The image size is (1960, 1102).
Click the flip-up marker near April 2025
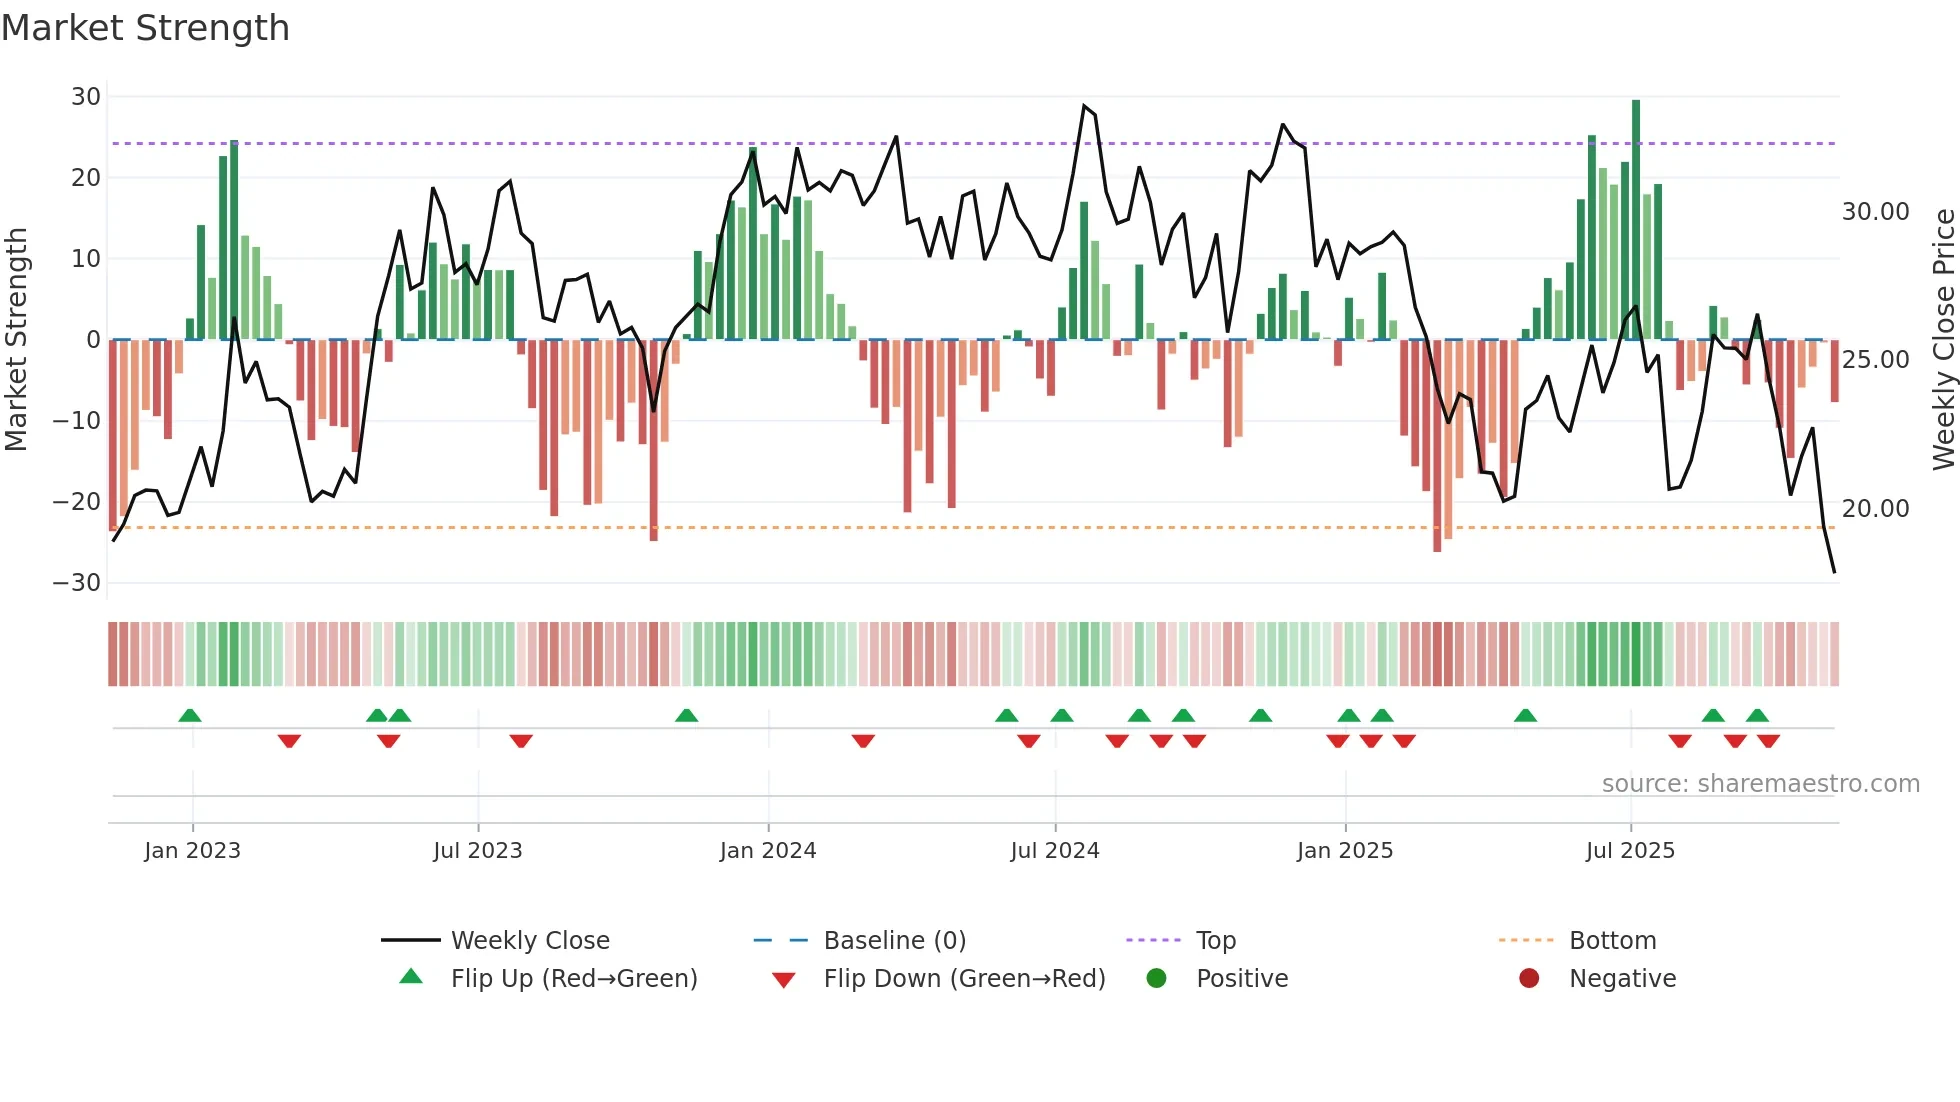point(1525,715)
